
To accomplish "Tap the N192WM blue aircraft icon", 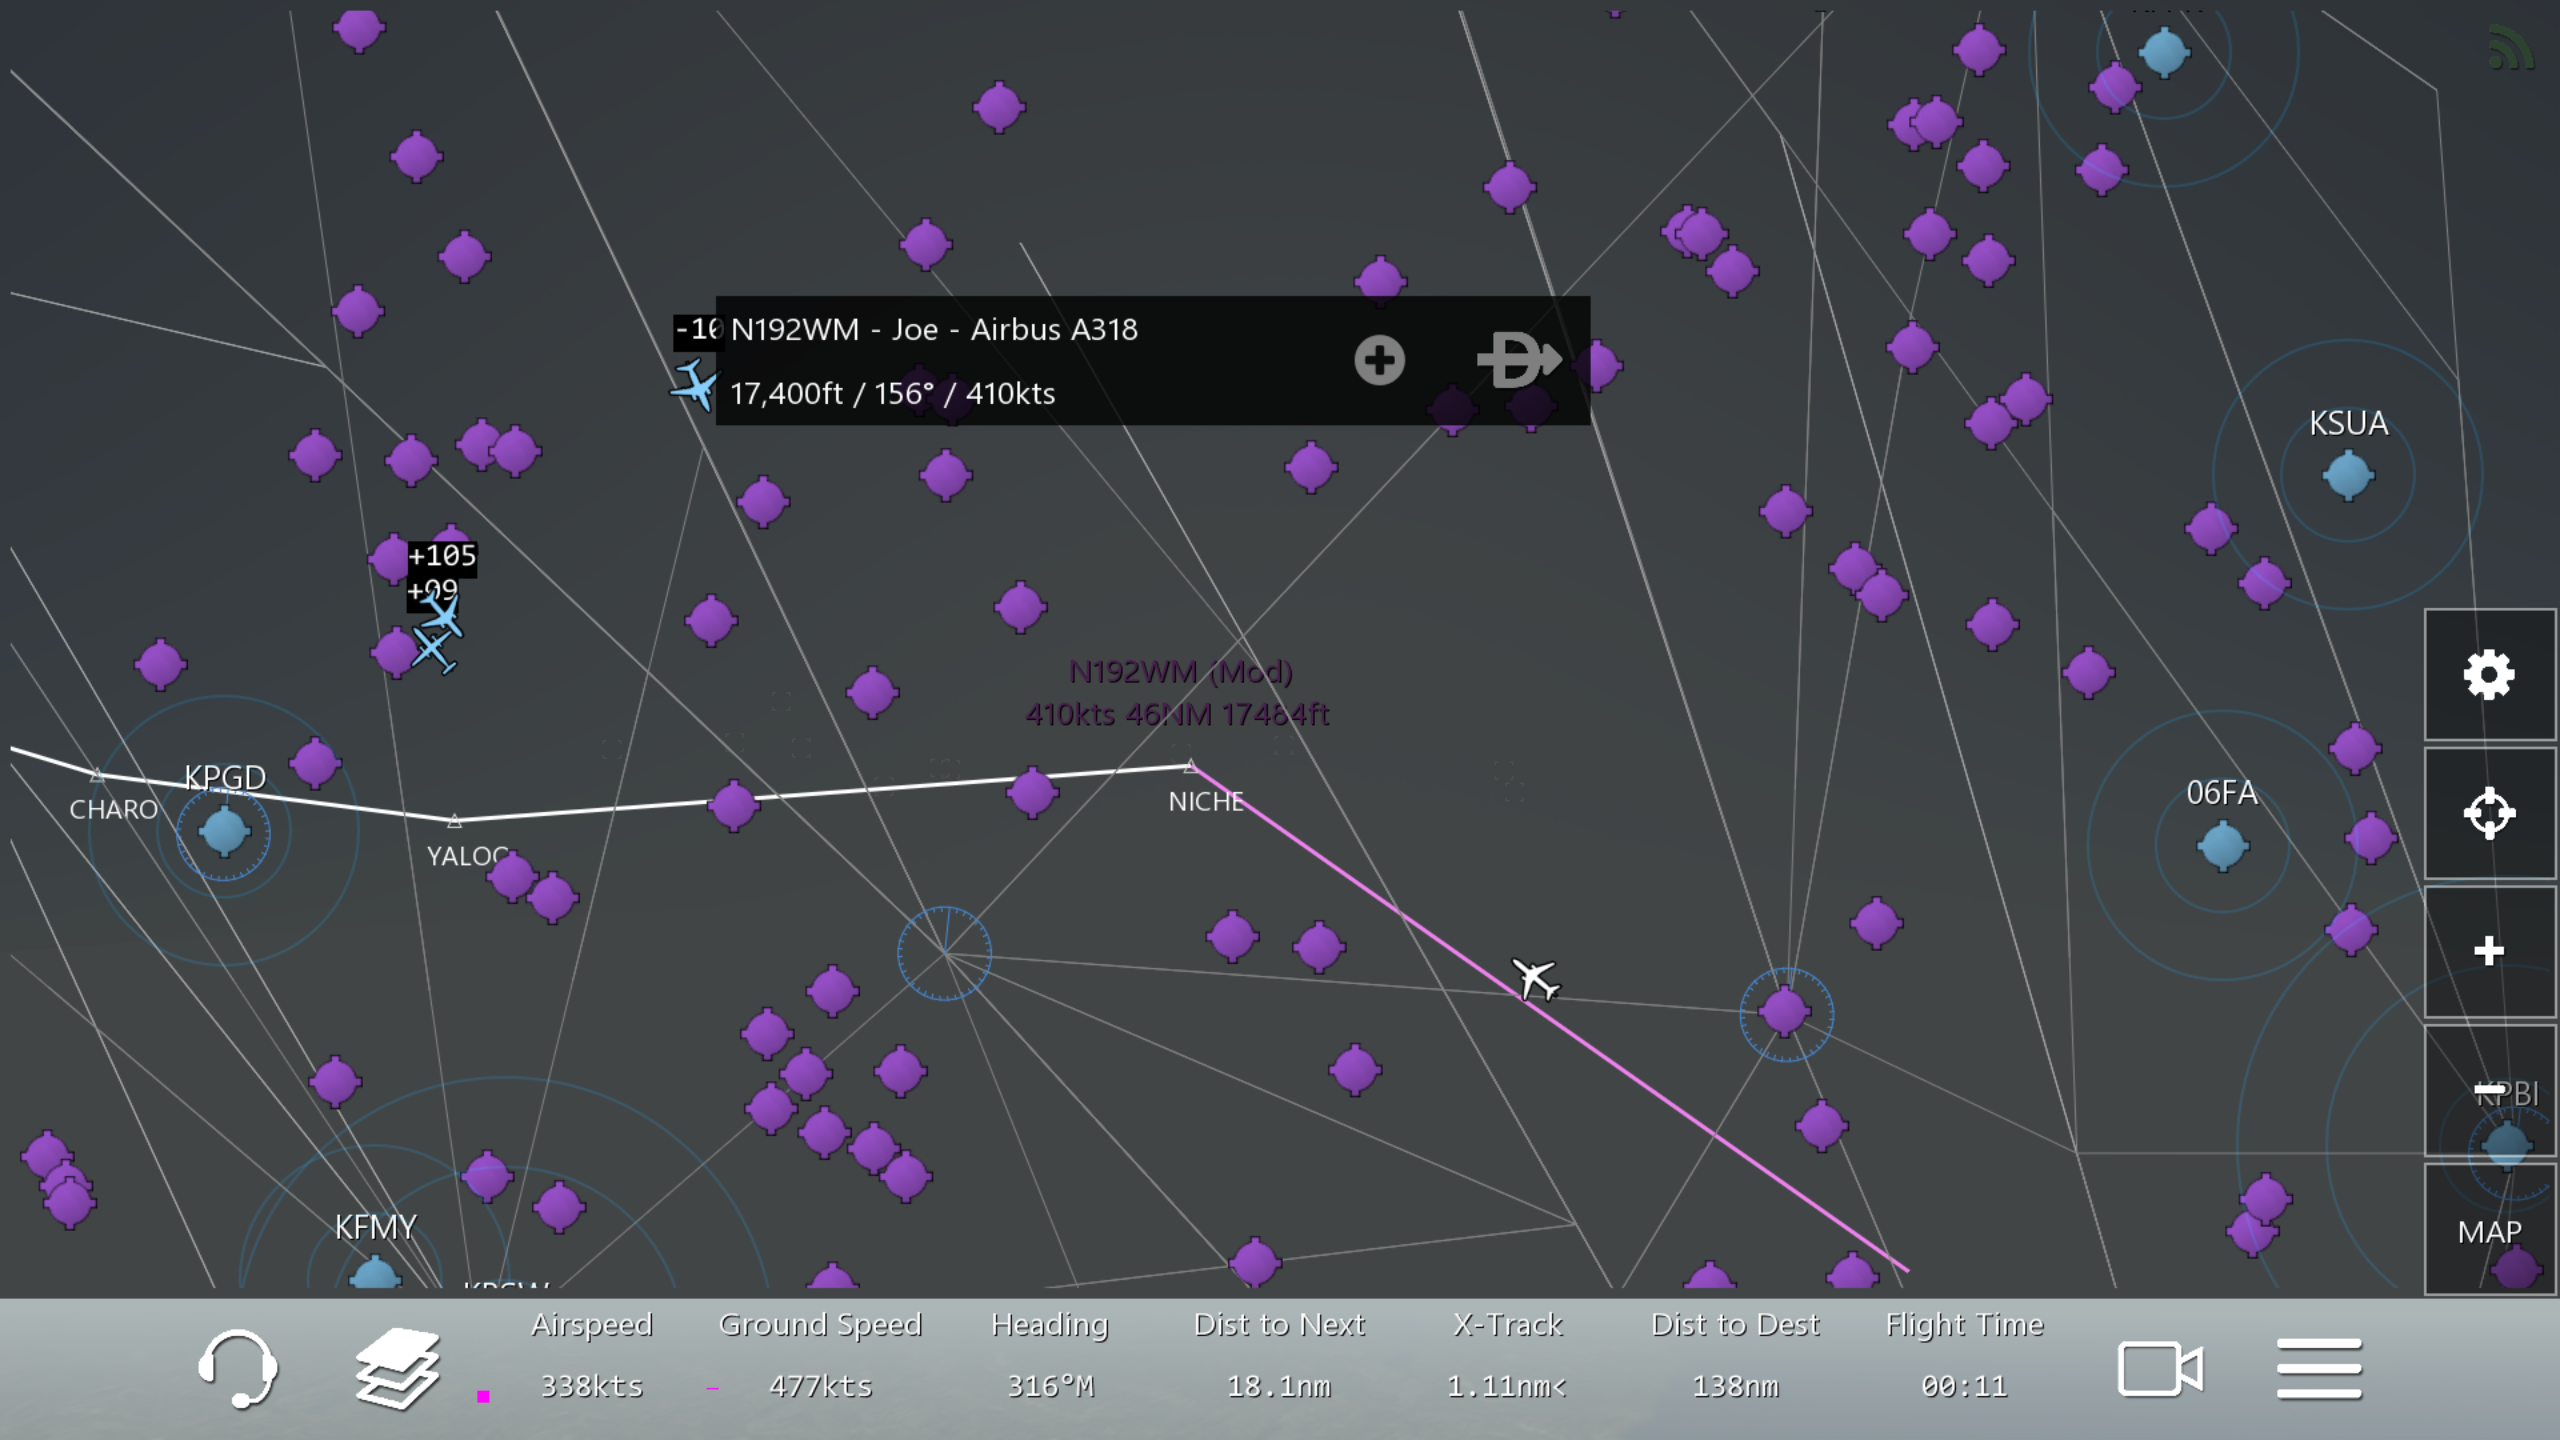I will click(x=693, y=386).
